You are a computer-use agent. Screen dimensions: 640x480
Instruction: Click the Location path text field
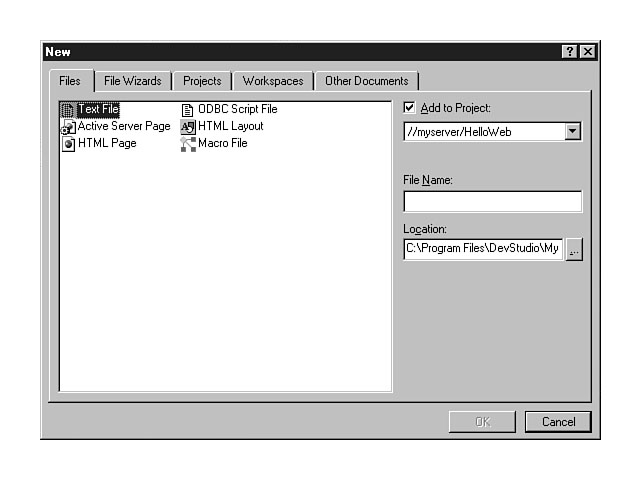click(483, 250)
